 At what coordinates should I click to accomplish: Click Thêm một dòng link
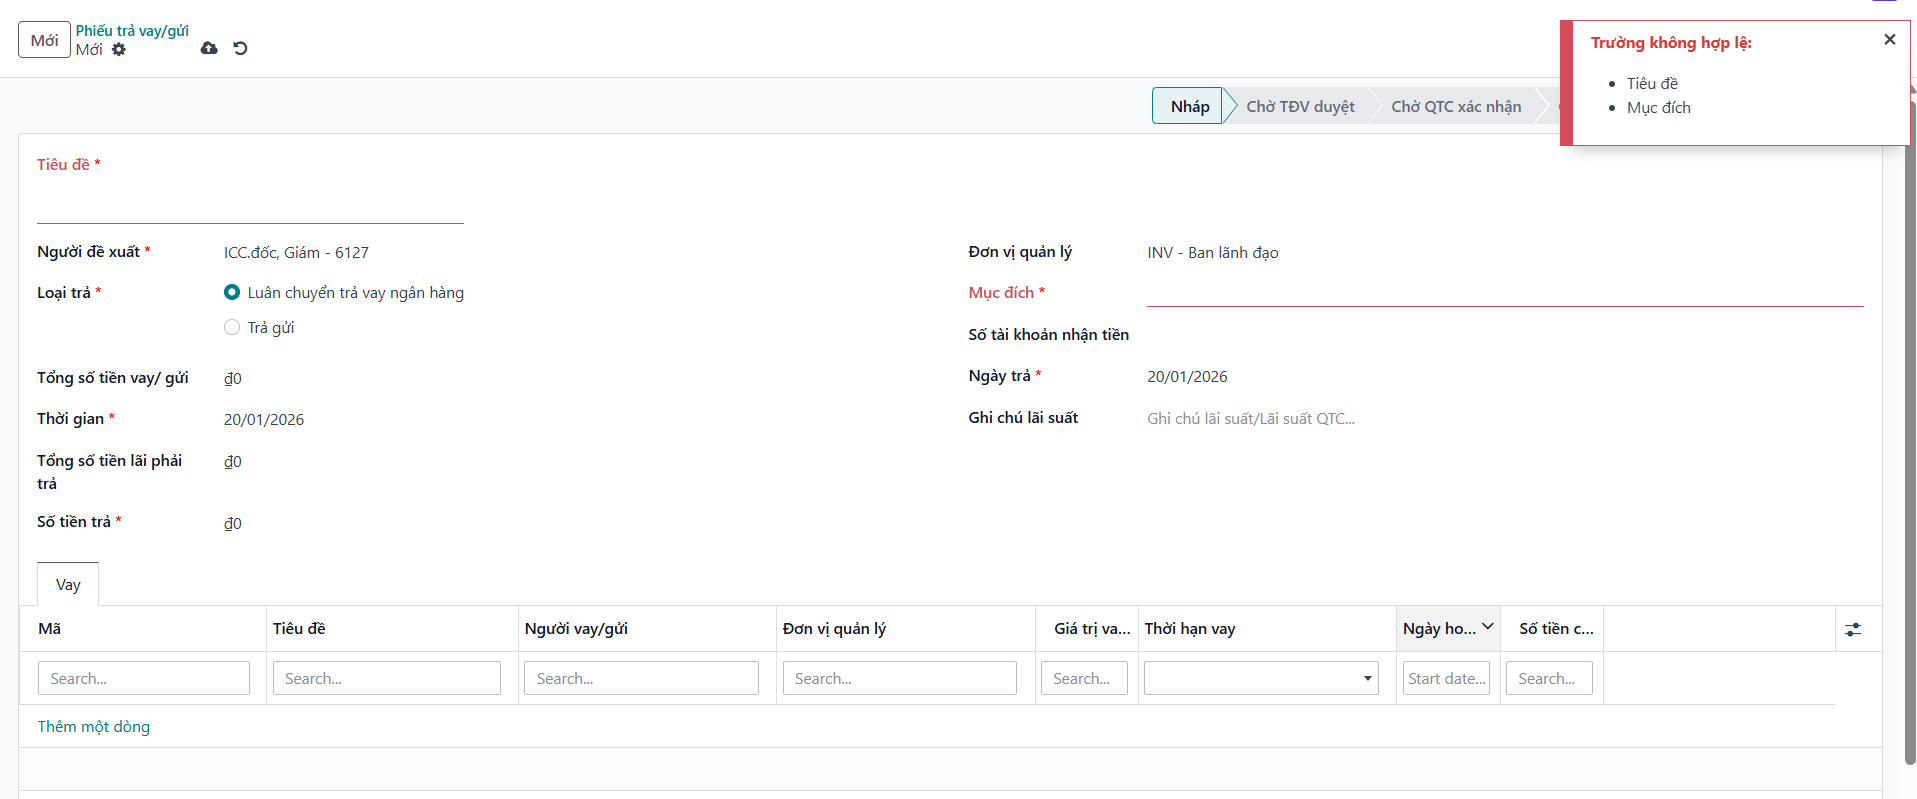(94, 727)
